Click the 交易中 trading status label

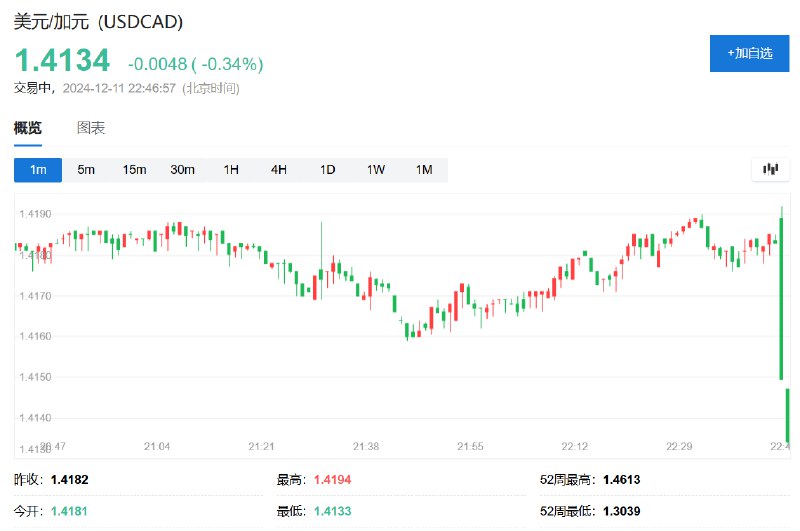32,88
